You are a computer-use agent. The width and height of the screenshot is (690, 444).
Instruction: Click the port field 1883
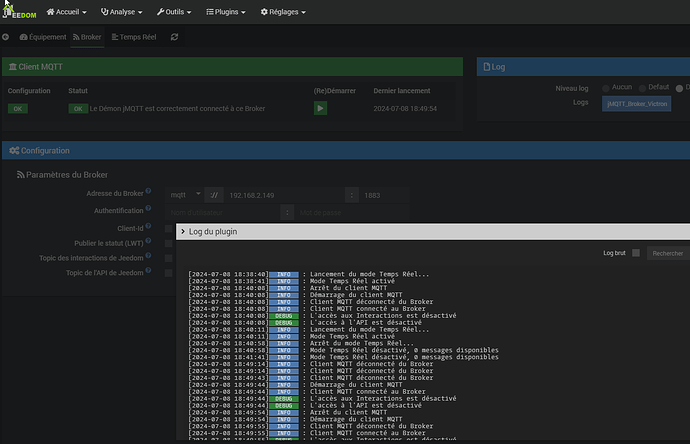click(384, 195)
